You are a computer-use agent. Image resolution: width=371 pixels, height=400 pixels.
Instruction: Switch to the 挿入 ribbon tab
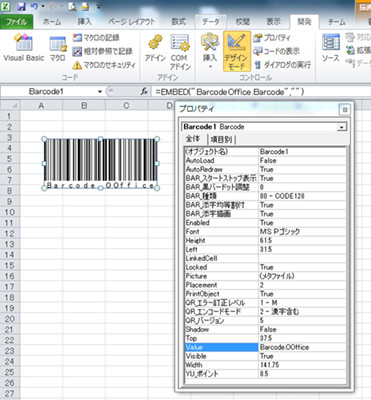84,22
